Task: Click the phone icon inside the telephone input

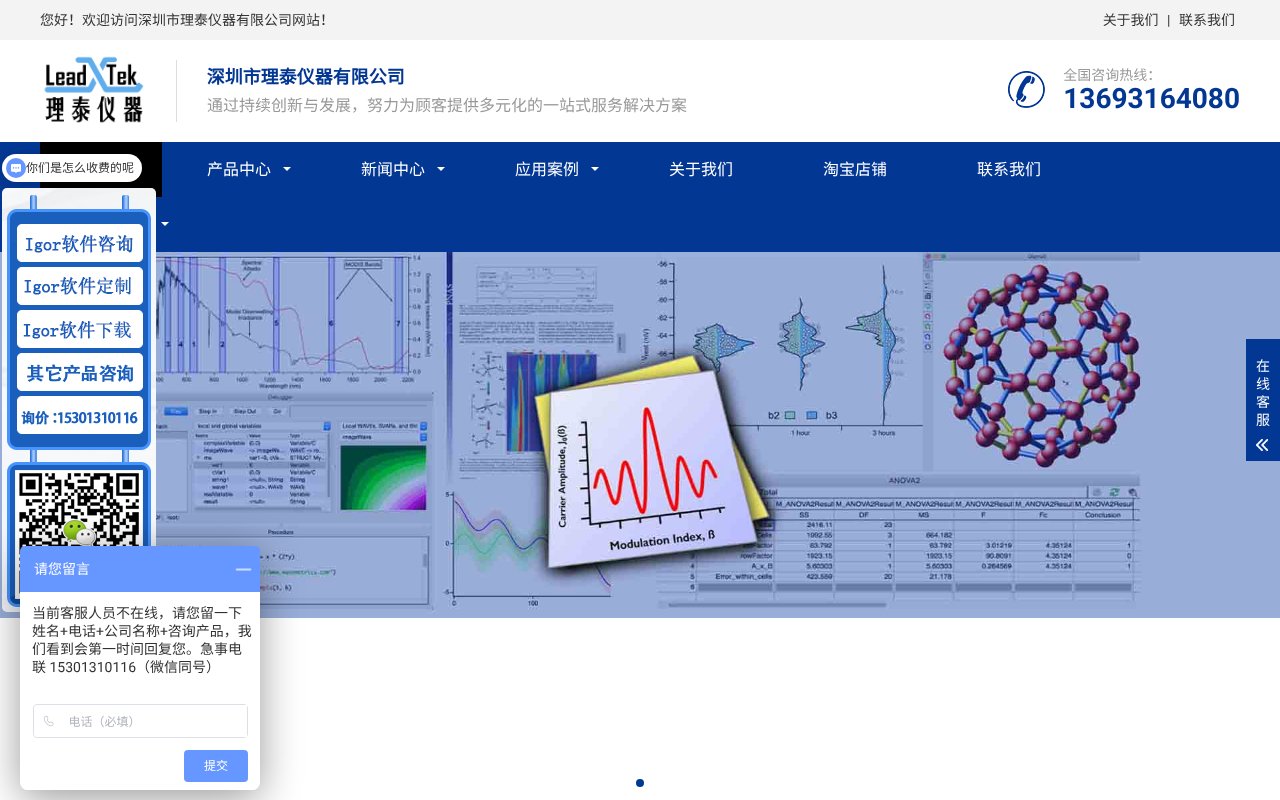Action: (x=50, y=721)
